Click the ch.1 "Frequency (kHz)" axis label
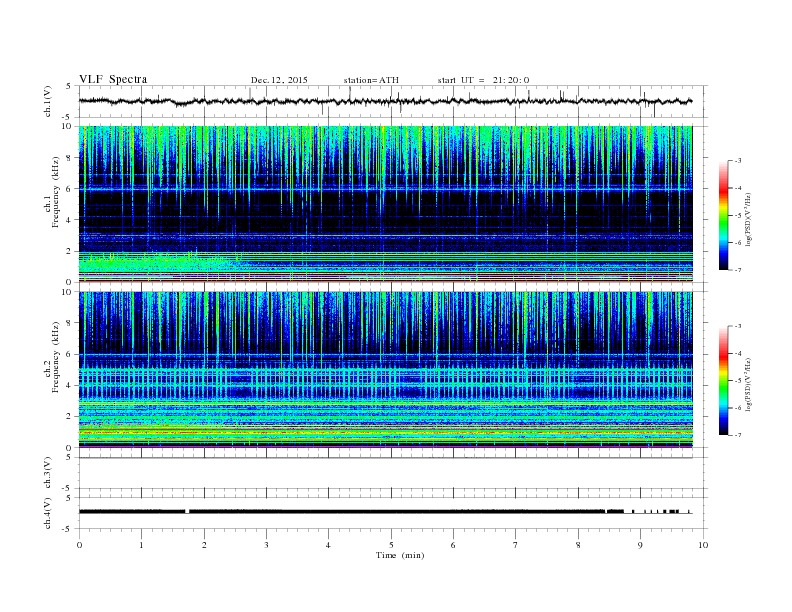792x612 pixels. pyautogui.click(x=55, y=192)
